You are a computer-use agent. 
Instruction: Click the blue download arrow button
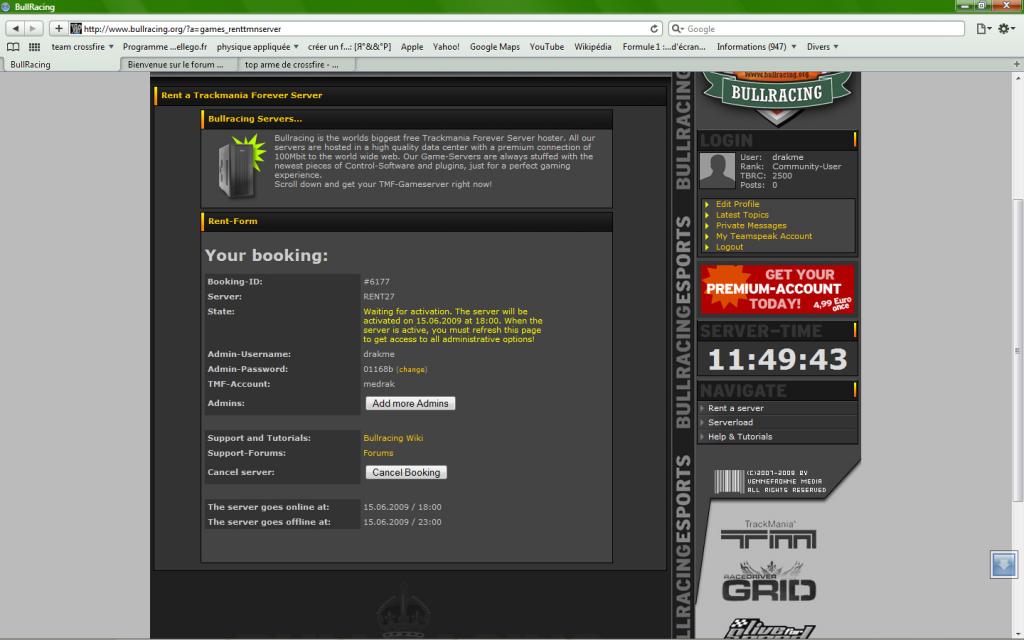(x=1004, y=564)
